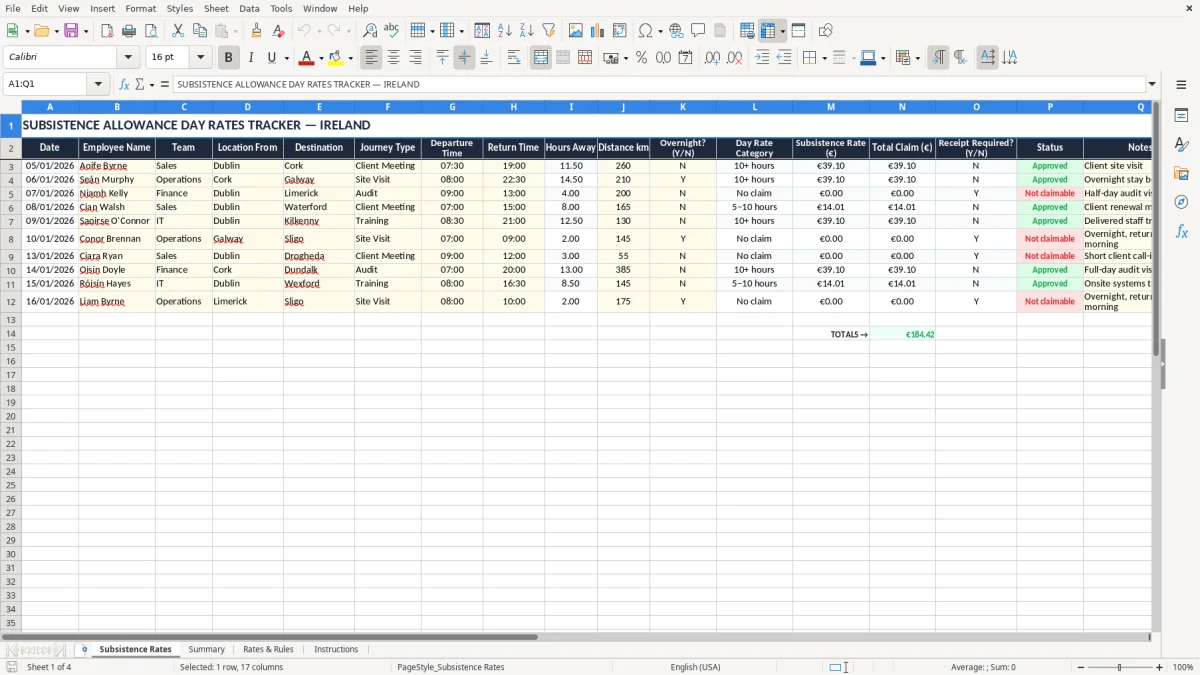The image size is (1200, 675).
Task: Switch to the Instructions sheet tab
Action: (x=336, y=649)
